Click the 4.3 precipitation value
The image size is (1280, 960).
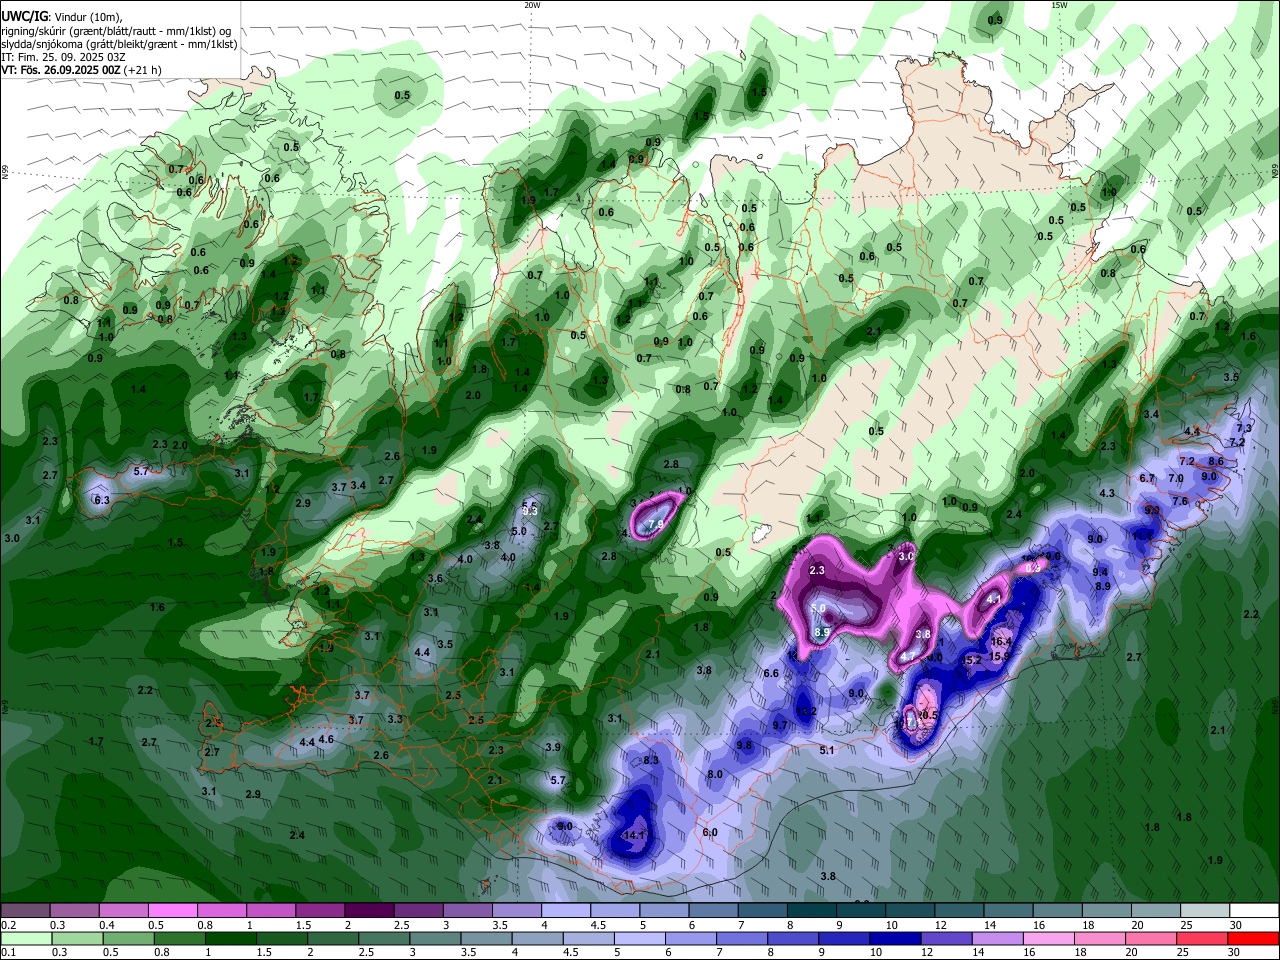(x=1107, y=494)
